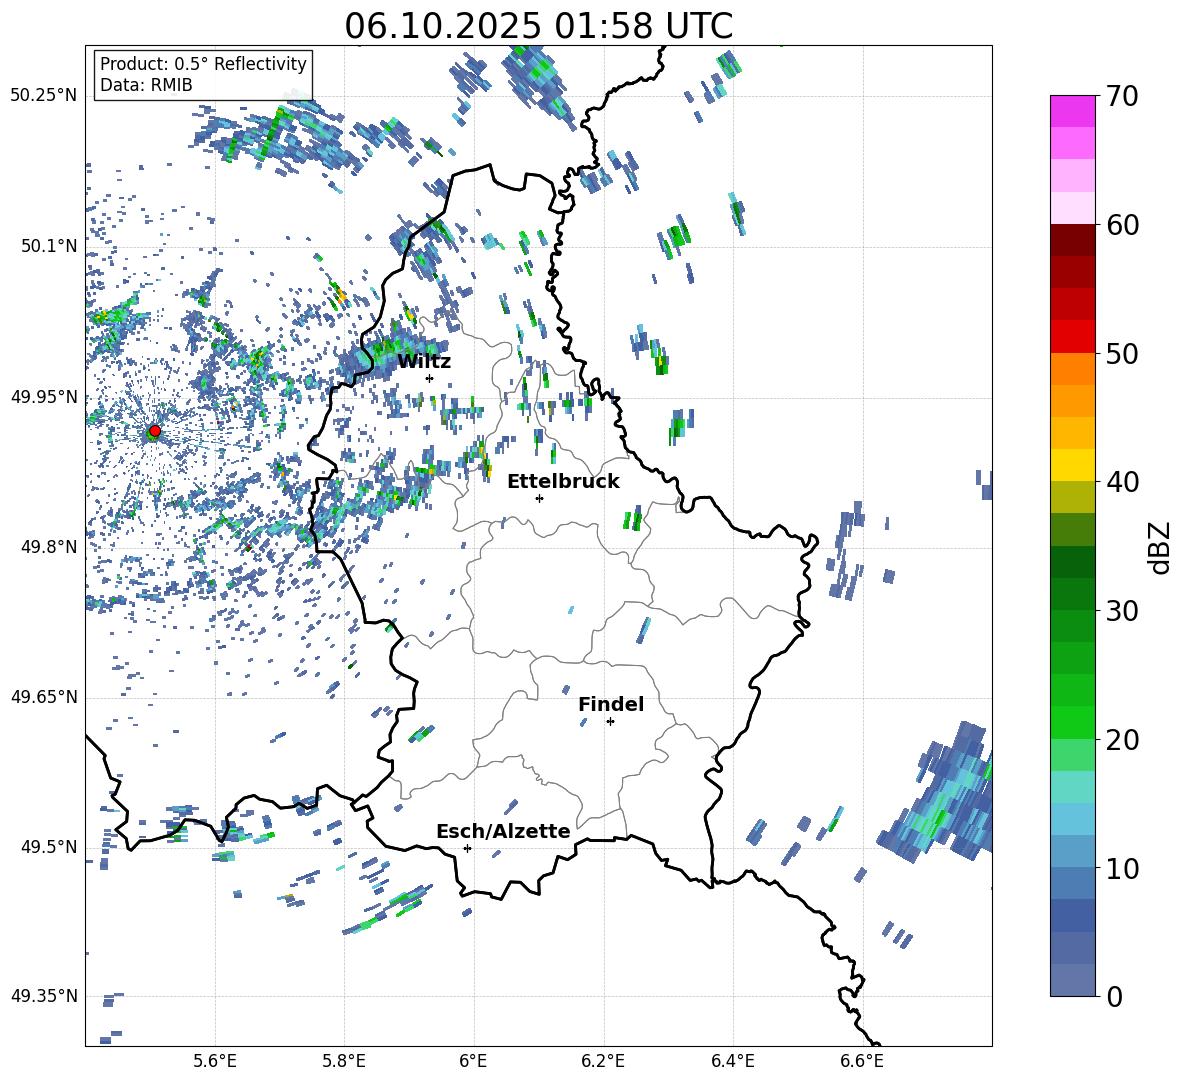
Task: Click the cyan colorbar segment below 20
Action: [1072, 787]
